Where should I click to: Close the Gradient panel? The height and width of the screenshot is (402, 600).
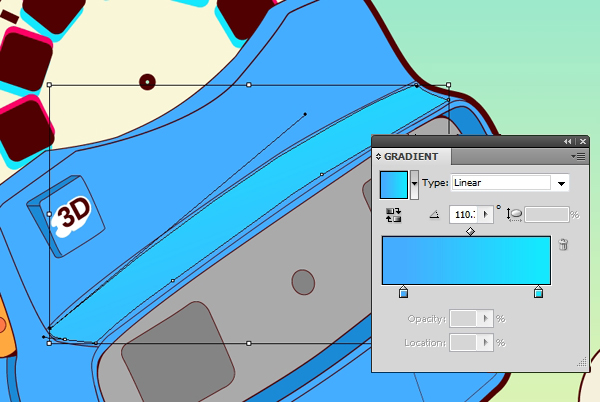click(583, 142)
